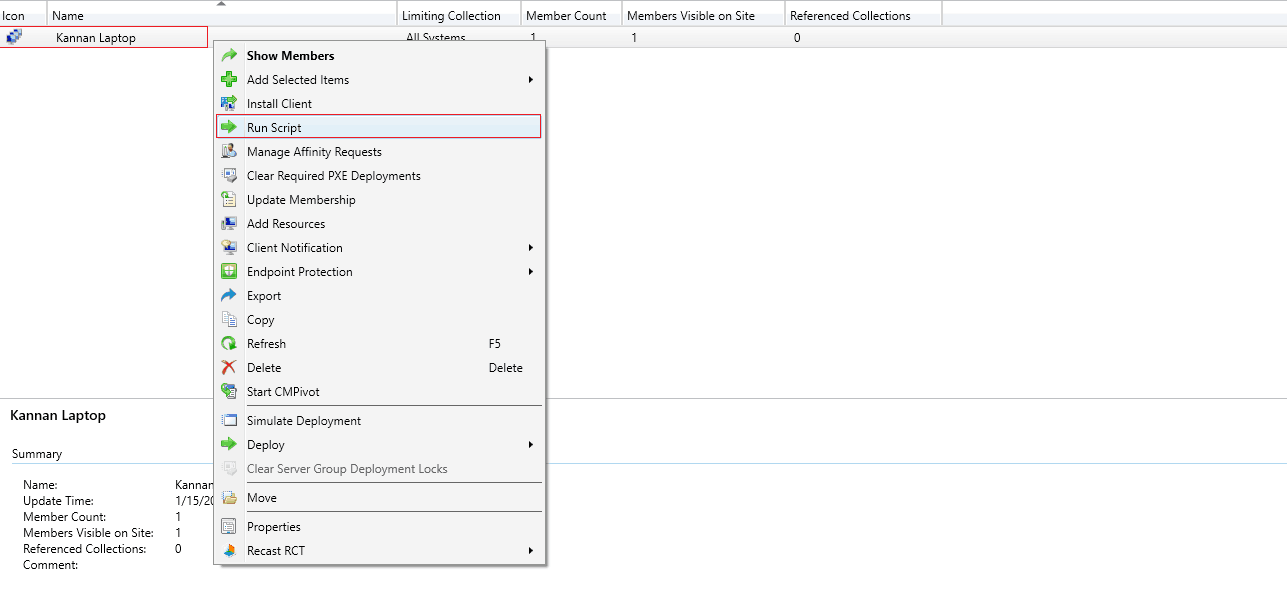Click the Kannan Laptop collection icon
This screenshot has width=1287, height=601.
14,38
